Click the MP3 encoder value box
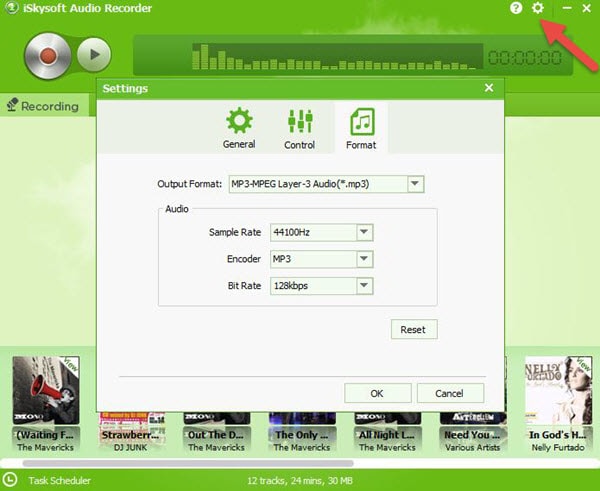Viewport: 600px width, 491px height. click(321, 259)
